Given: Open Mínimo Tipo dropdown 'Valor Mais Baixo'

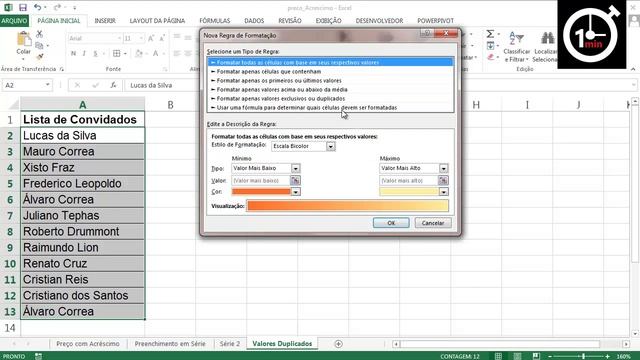Looking at the screenshot, I should pos(296,168).
